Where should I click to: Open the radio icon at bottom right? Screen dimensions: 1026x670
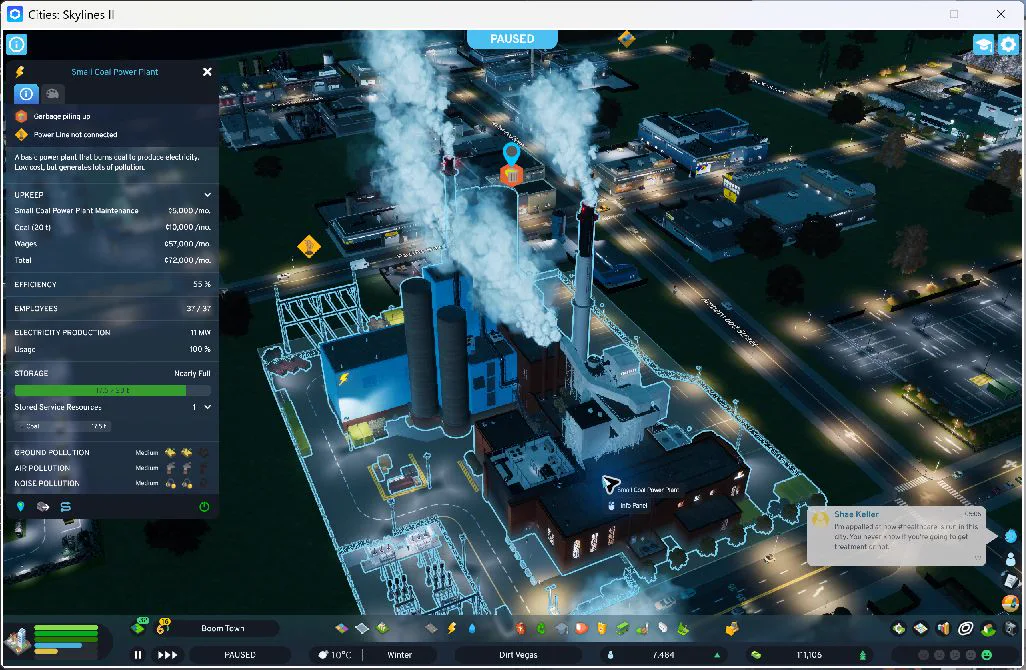click(x=1010, y=602)
